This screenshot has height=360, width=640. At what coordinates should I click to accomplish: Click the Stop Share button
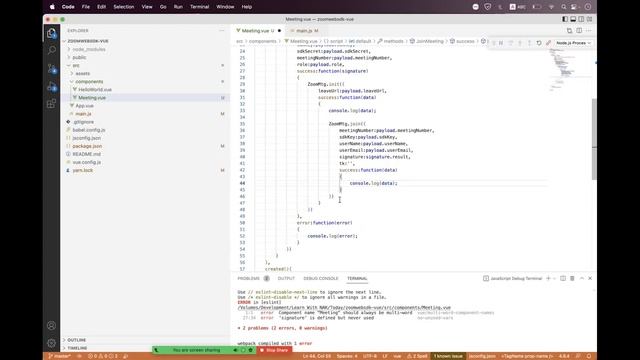[x=274, y=350]
